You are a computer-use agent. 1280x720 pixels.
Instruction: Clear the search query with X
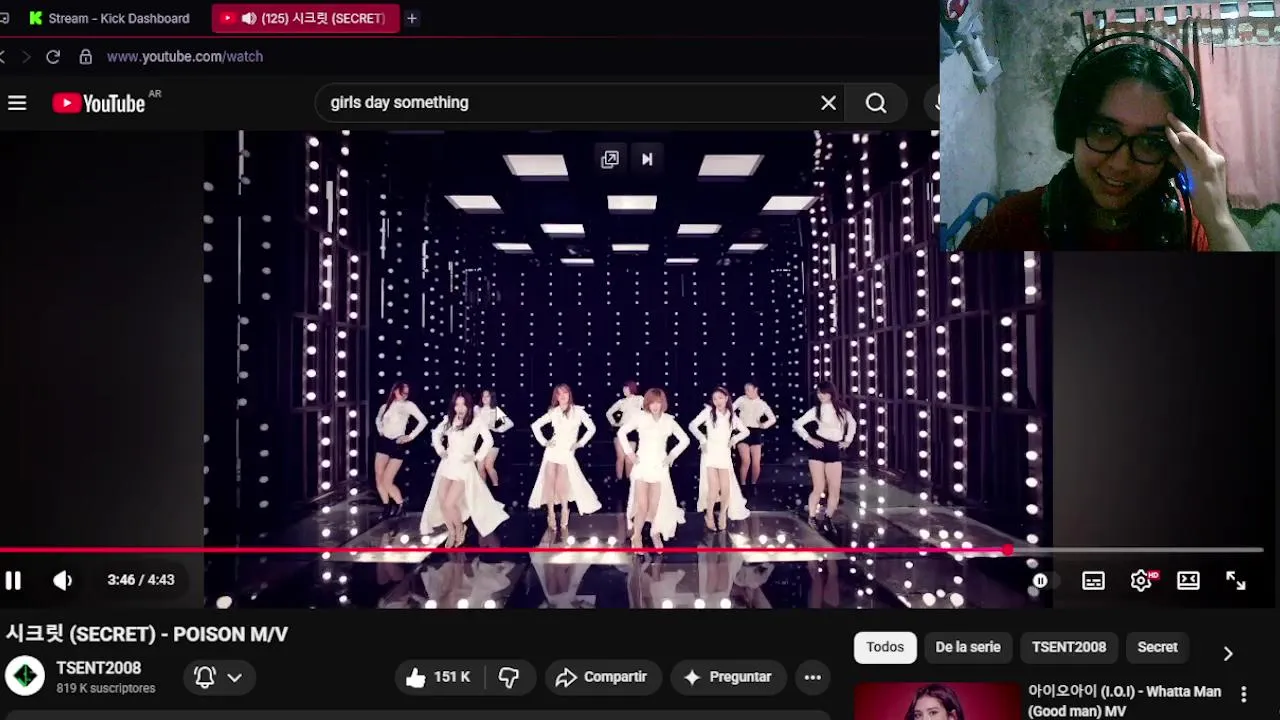point(828,103)
